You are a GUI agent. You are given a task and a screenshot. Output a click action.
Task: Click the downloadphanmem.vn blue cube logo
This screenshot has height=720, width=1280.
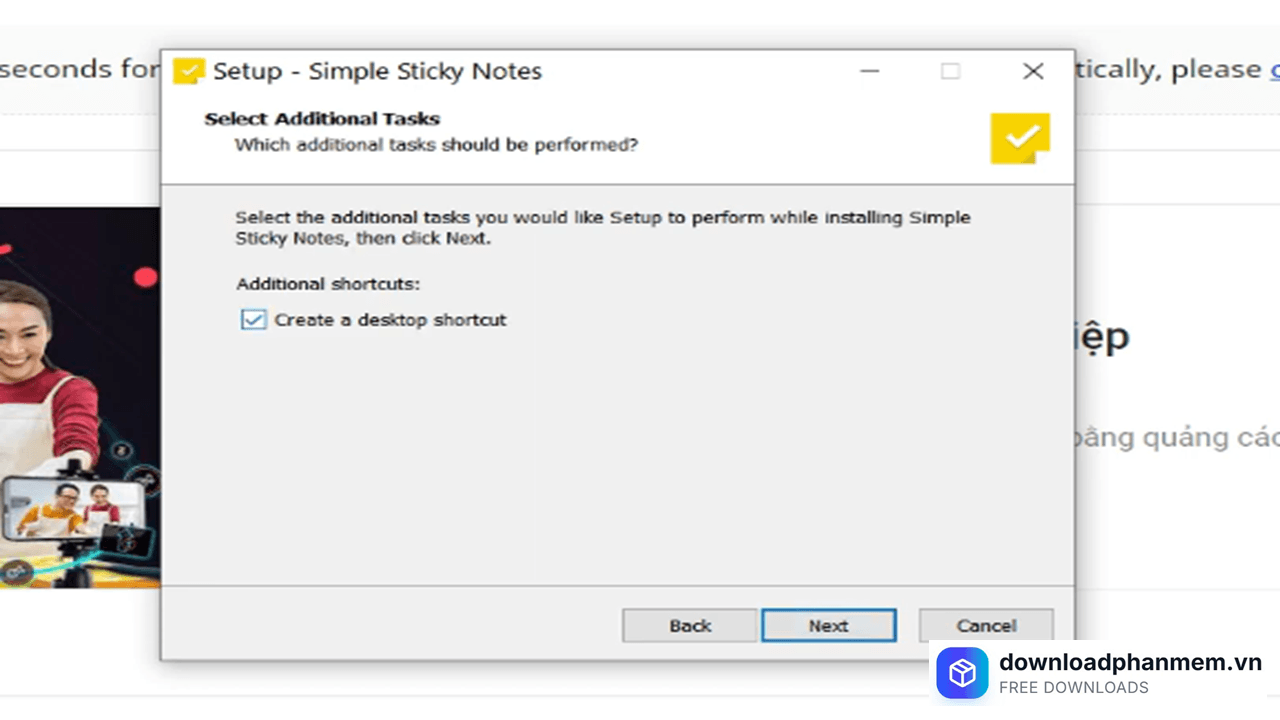point(962,673)
